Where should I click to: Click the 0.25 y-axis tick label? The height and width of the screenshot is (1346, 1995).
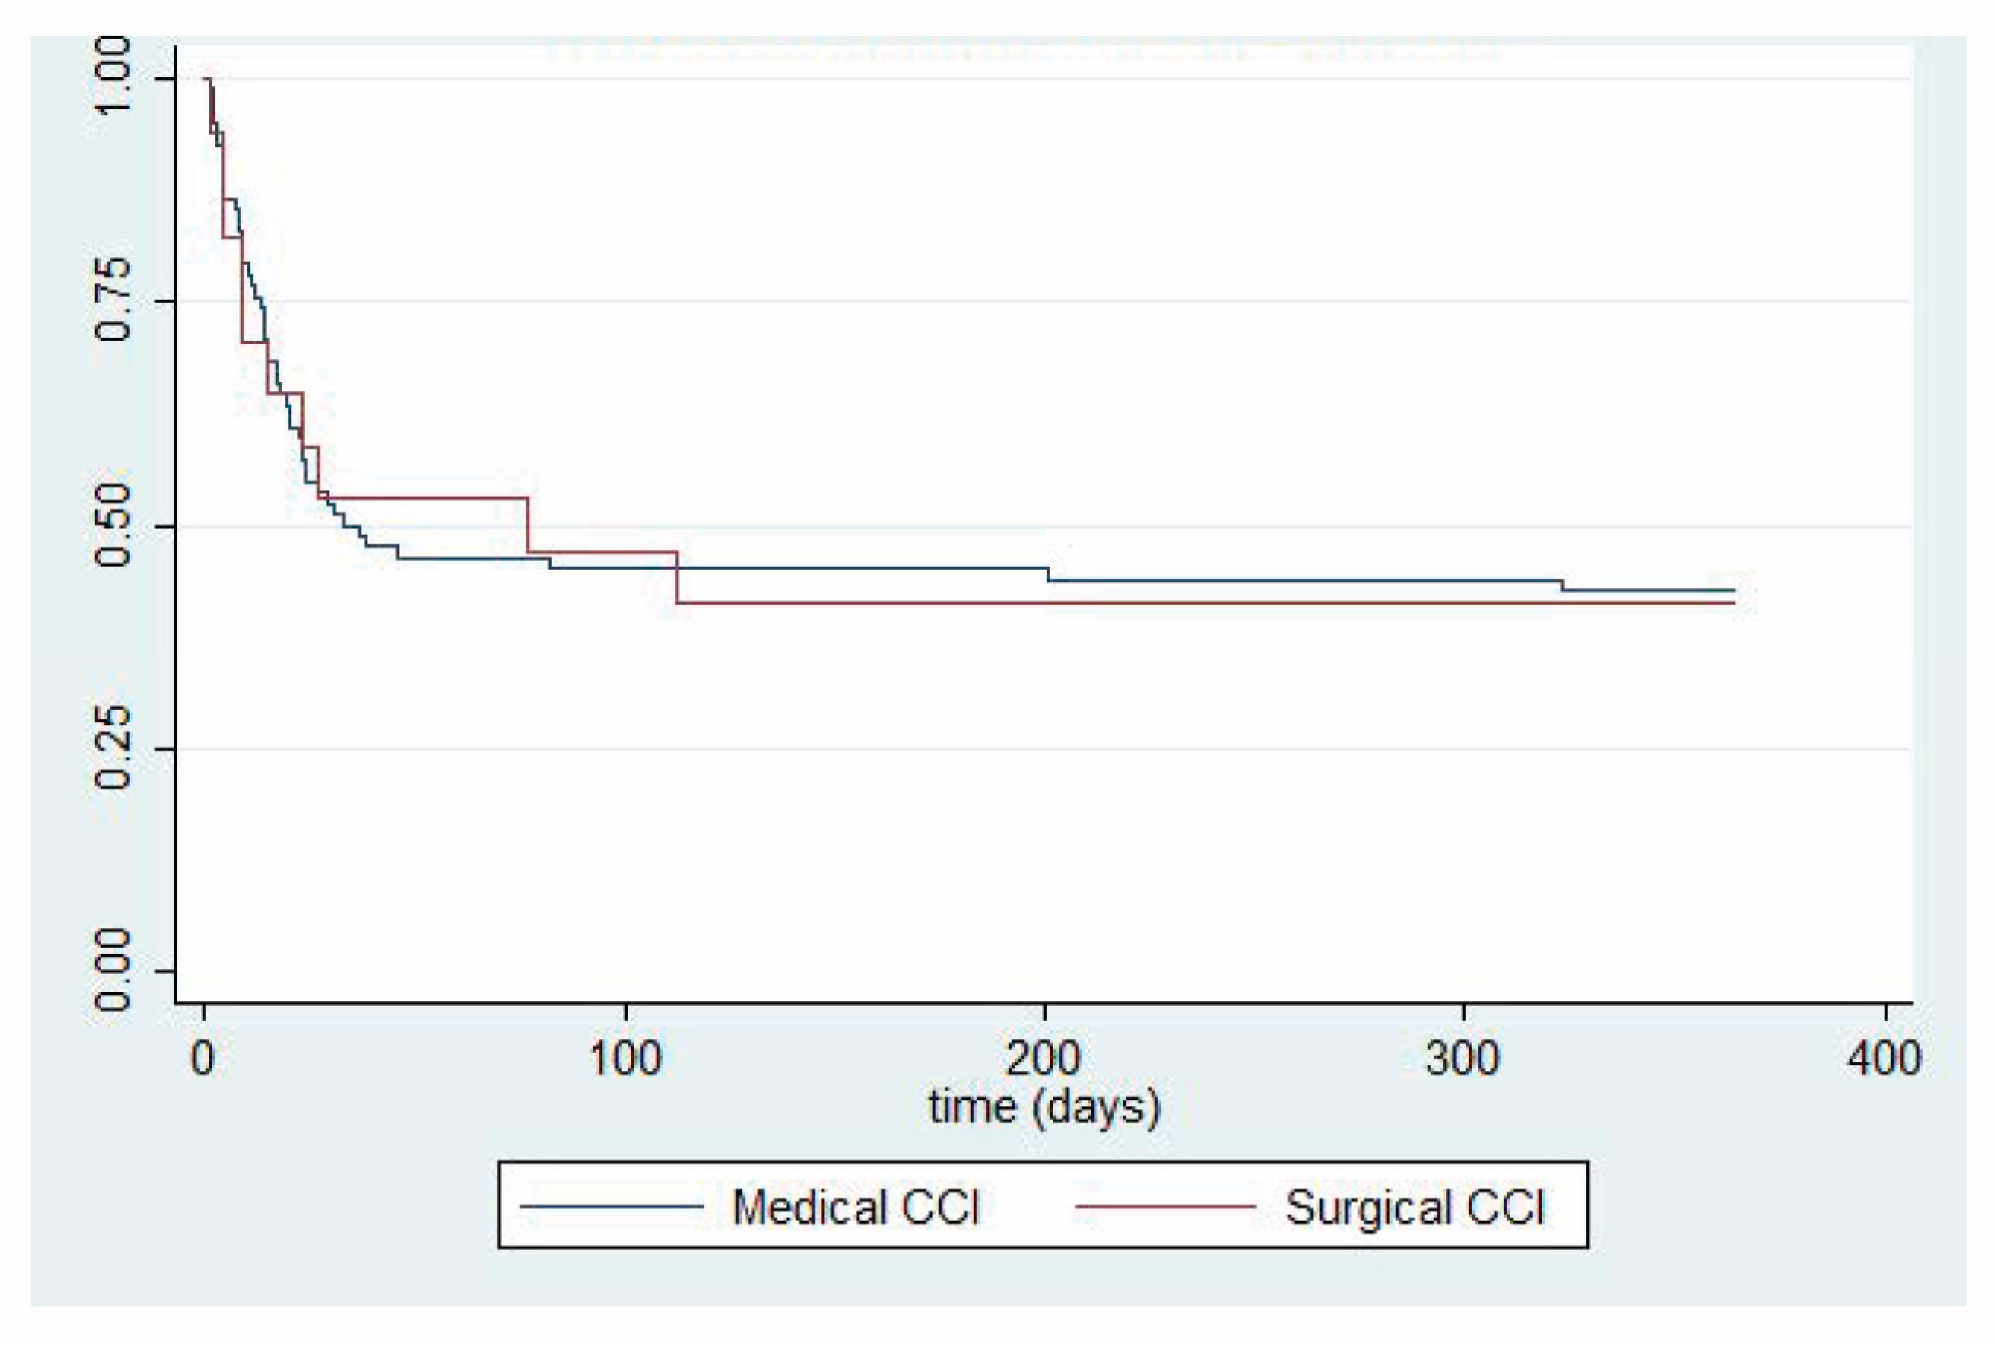(x=113, y=747)
